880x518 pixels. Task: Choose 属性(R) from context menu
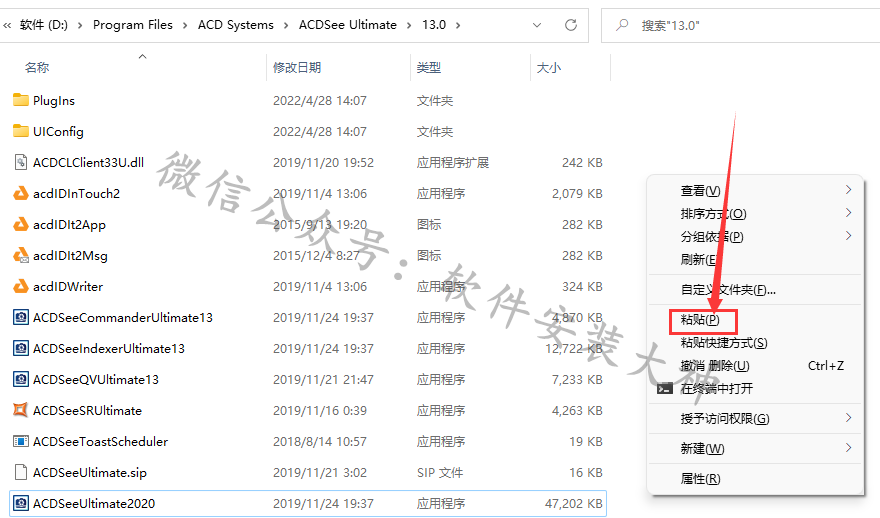pyautogui.click(x=700, y=479)
